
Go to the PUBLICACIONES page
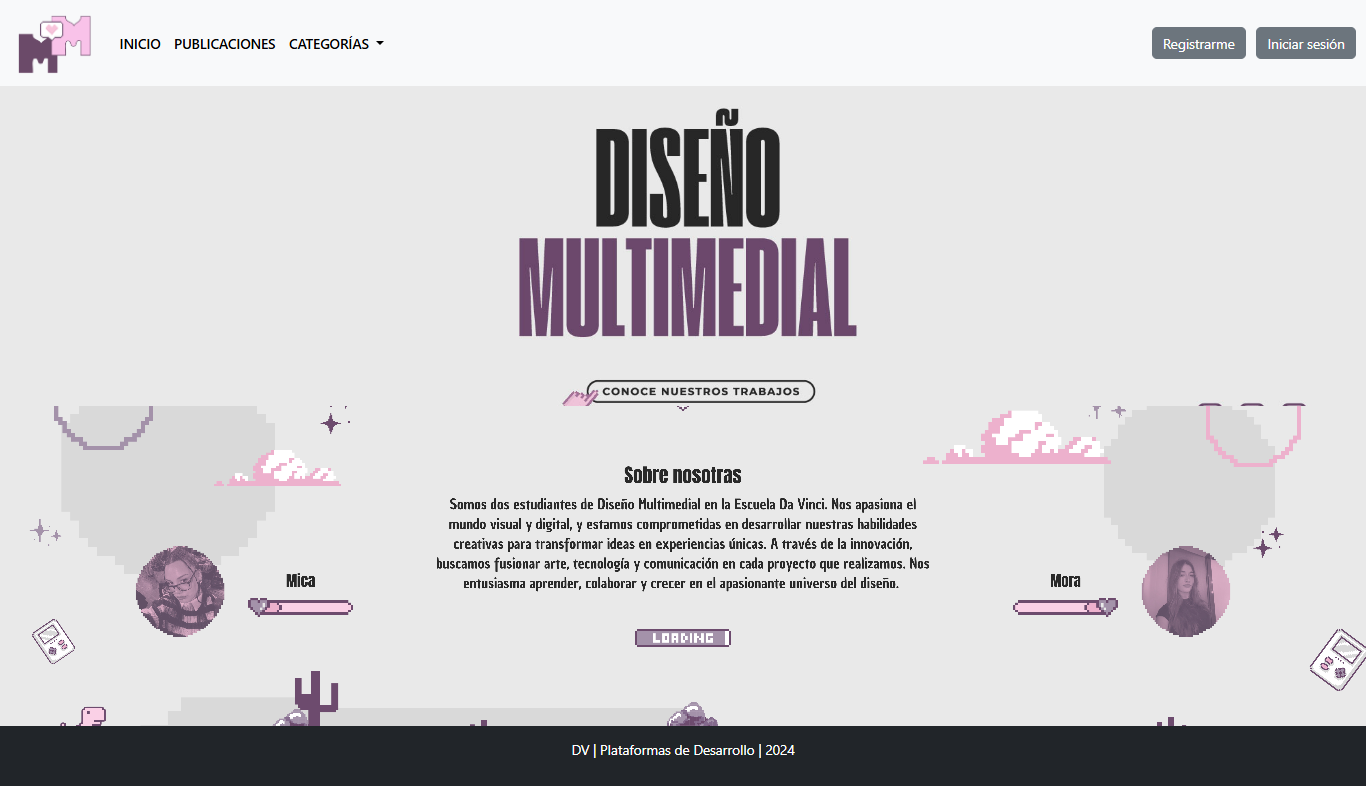tap(224, 44)
